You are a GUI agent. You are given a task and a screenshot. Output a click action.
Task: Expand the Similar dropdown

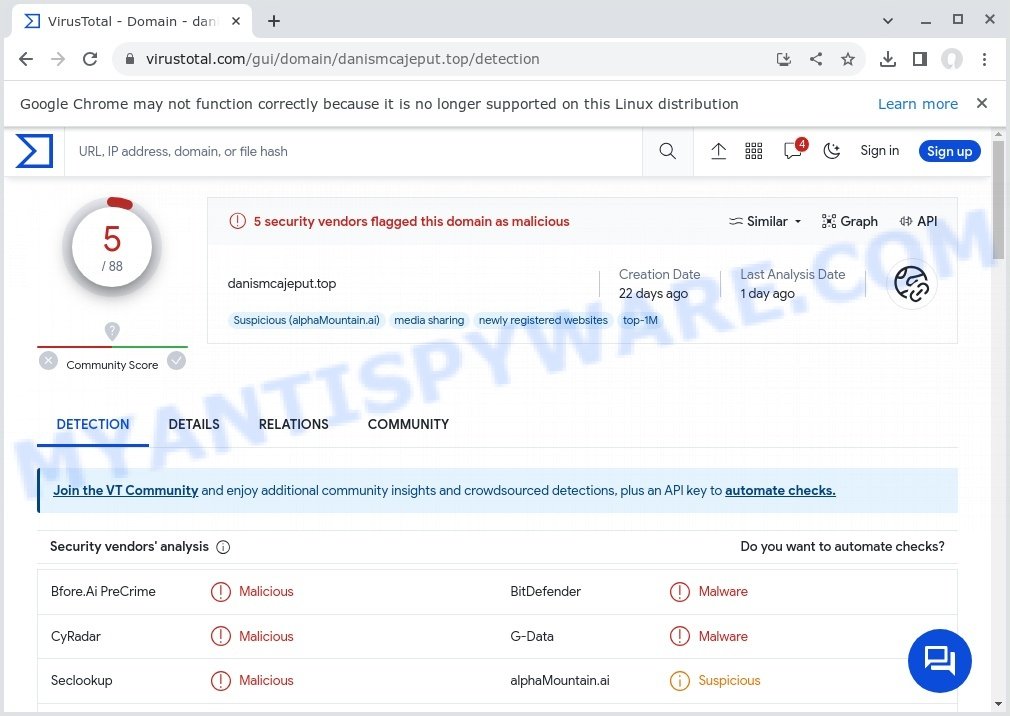pyautogui.click(x=765, y=221)
